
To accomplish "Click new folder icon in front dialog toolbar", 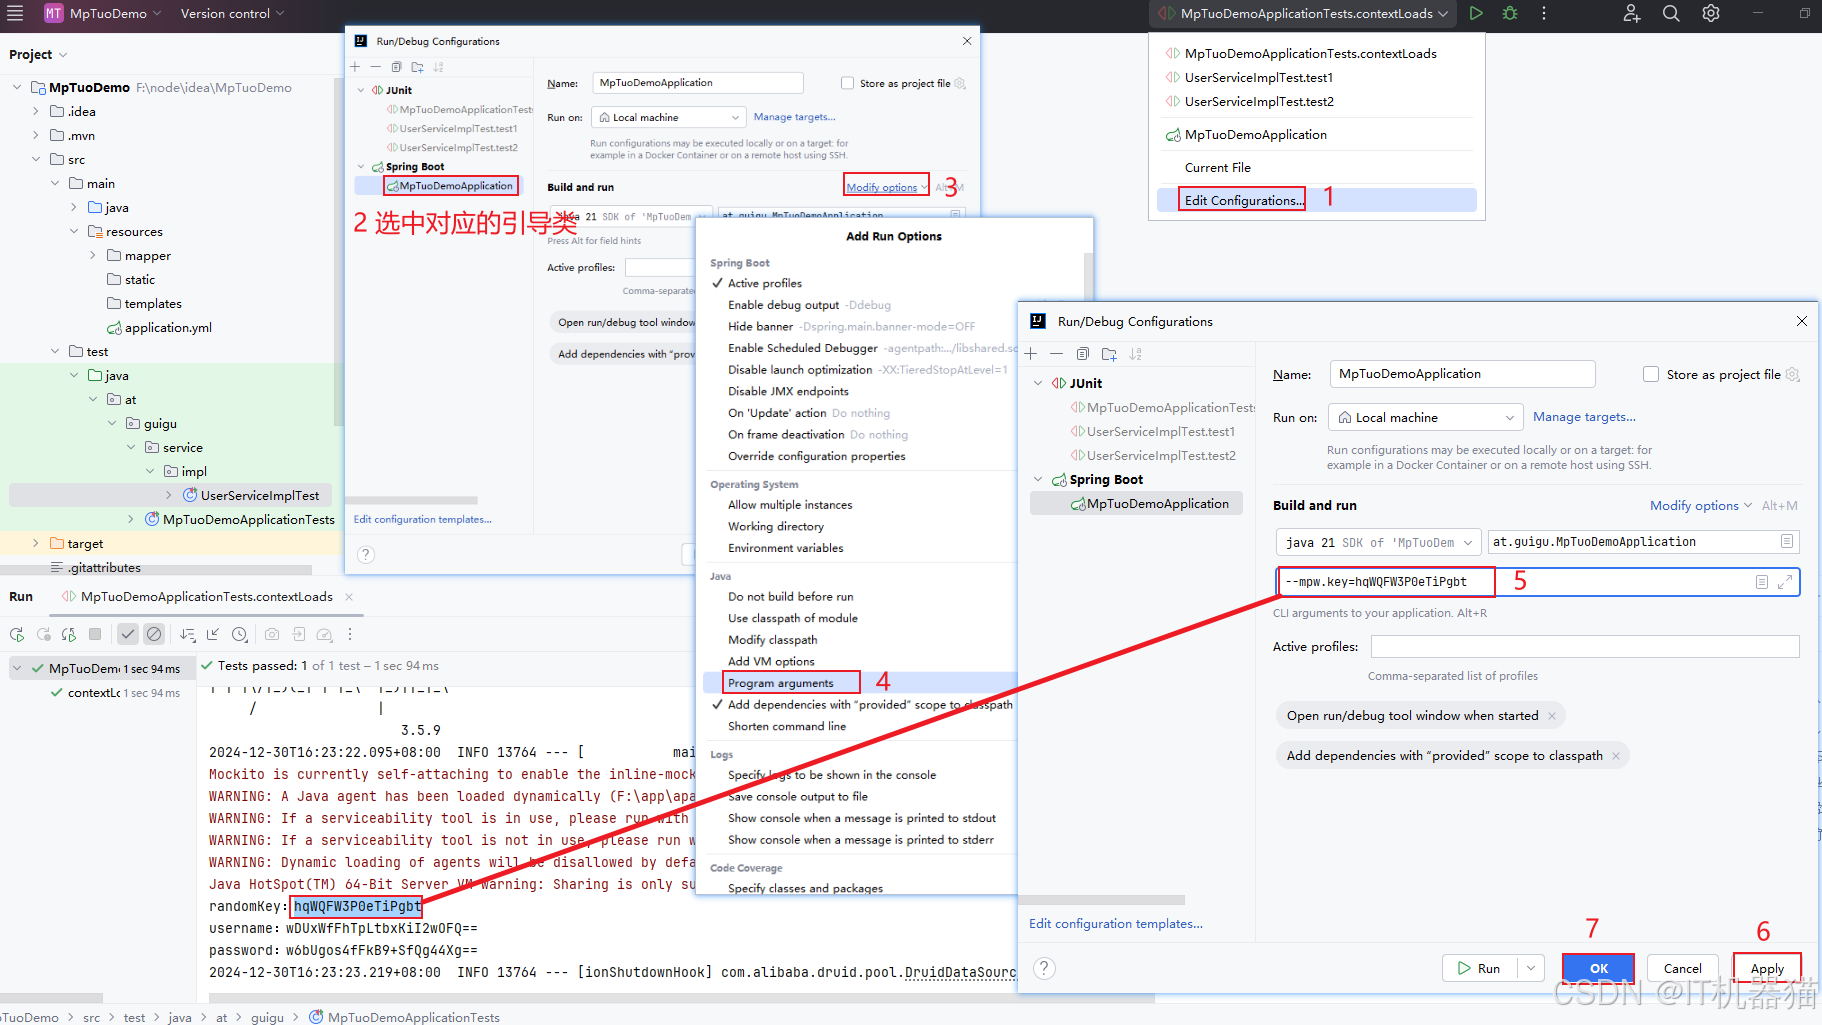I will (1109, 354).
